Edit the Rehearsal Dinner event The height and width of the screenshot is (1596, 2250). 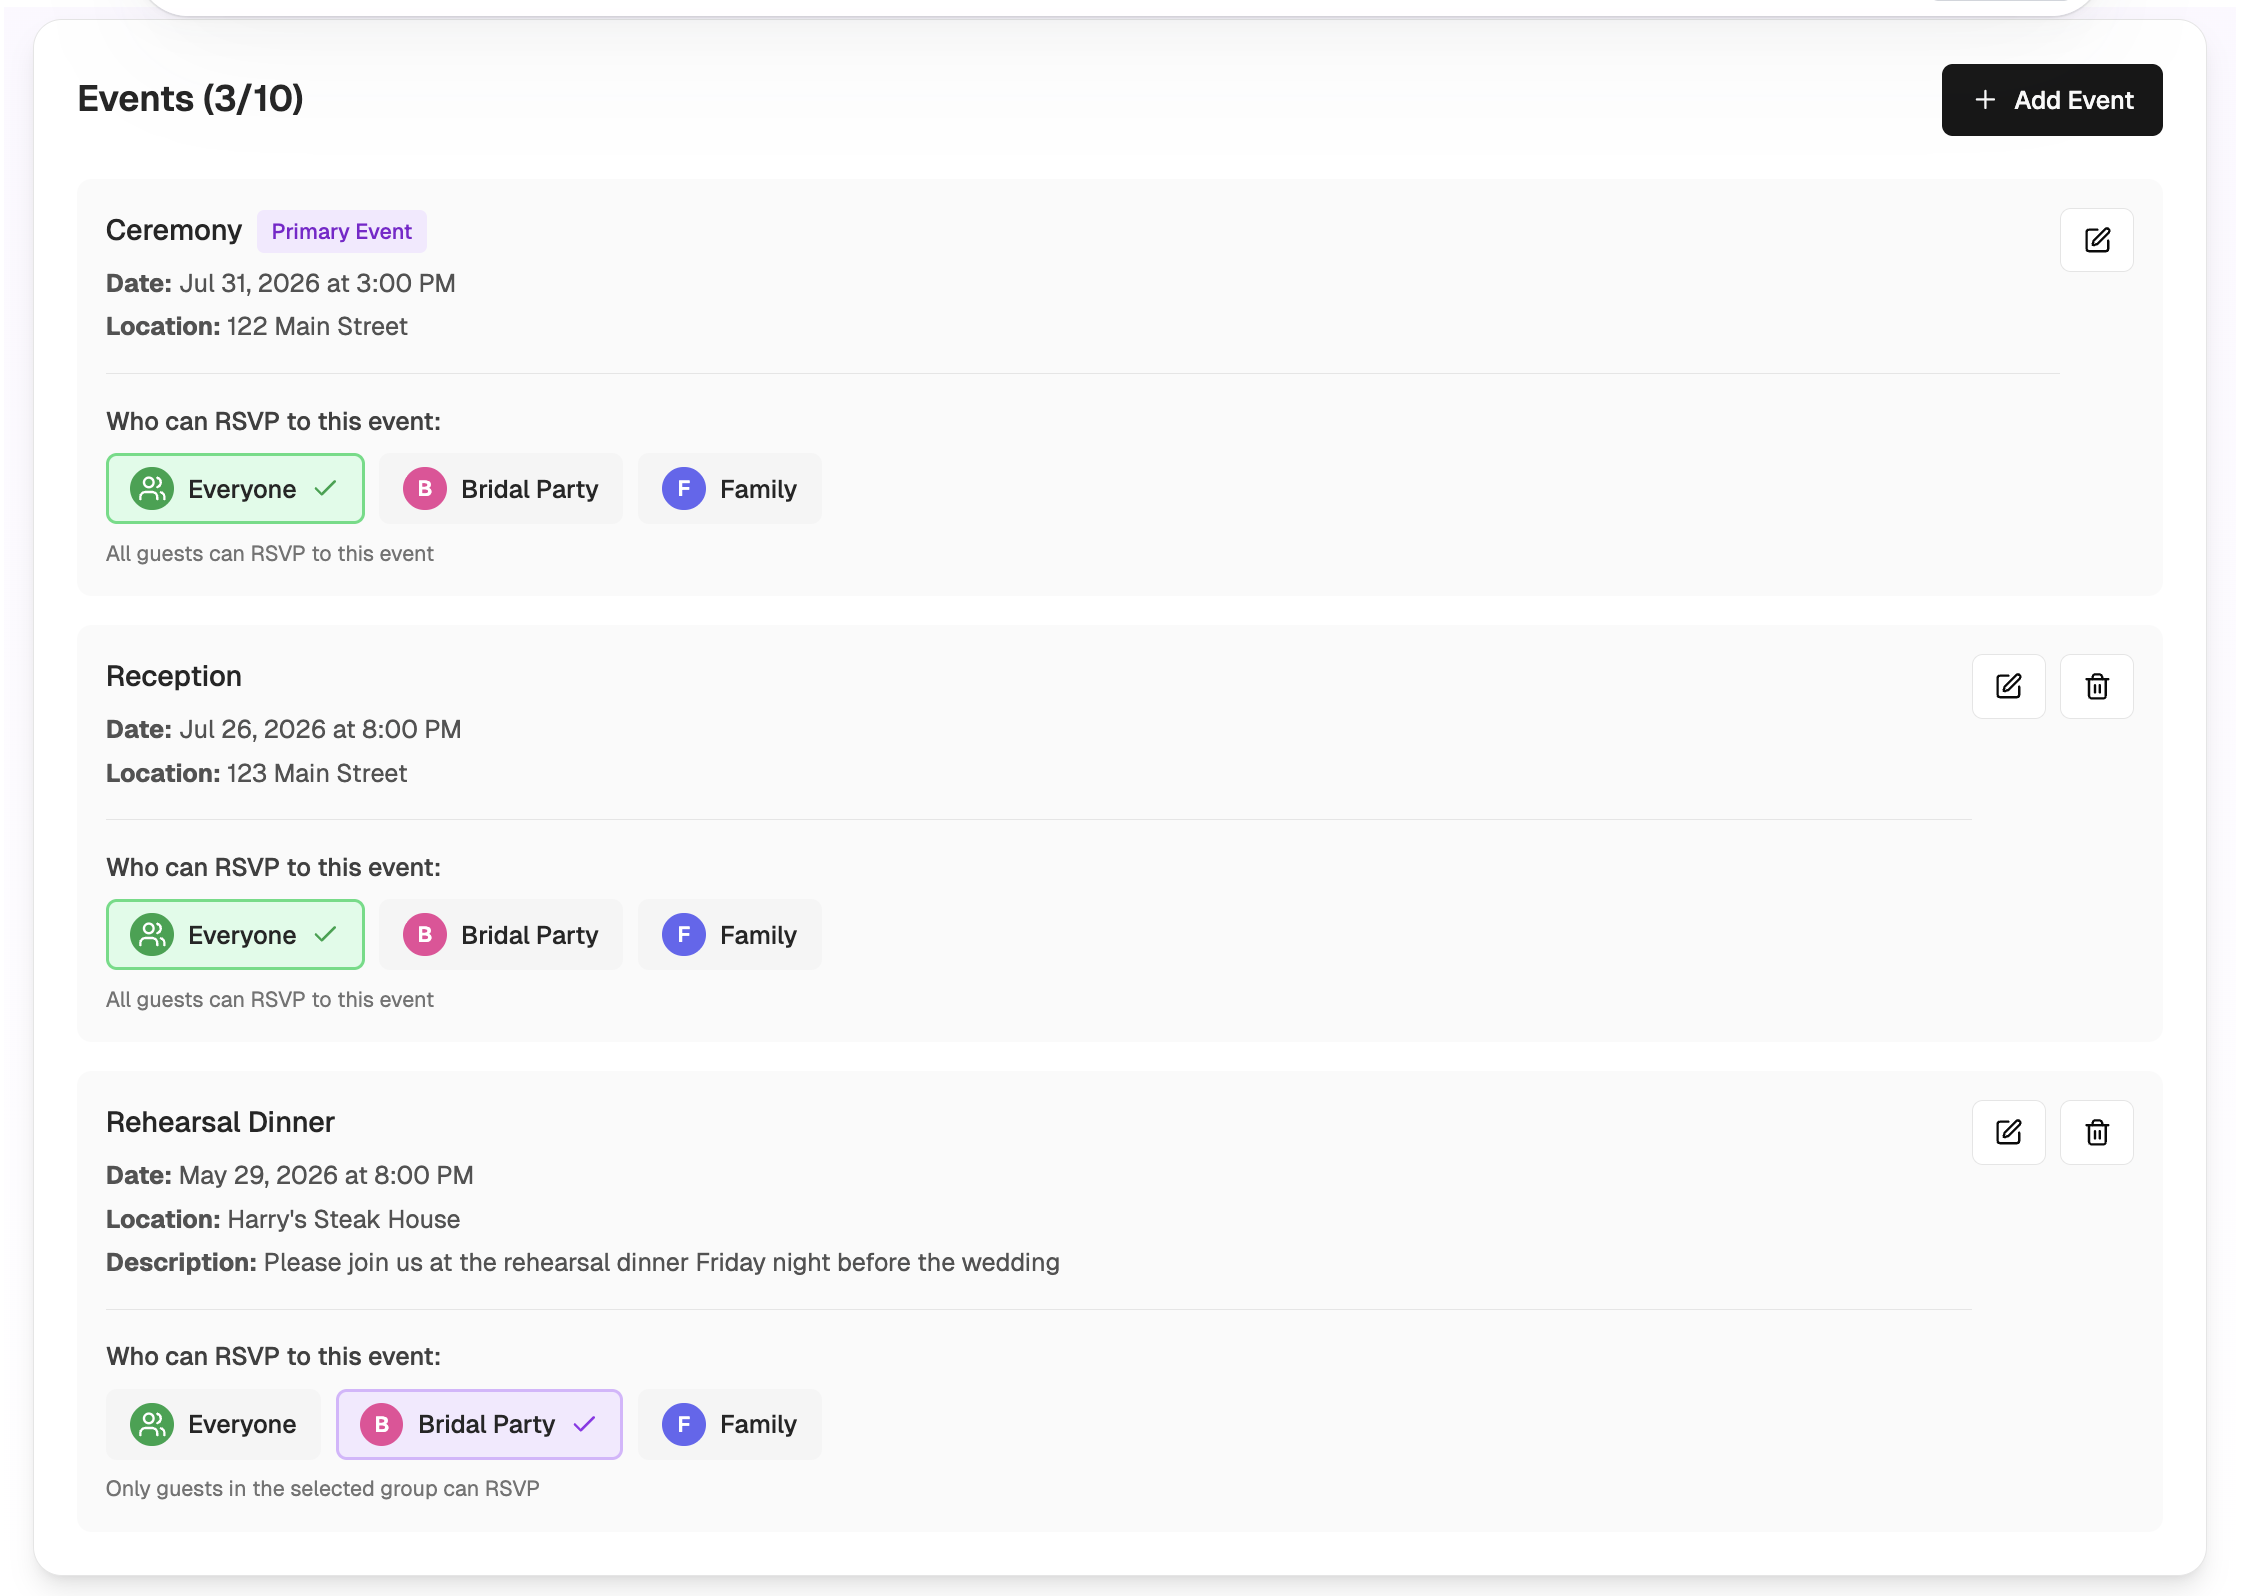point(2009,1132)
